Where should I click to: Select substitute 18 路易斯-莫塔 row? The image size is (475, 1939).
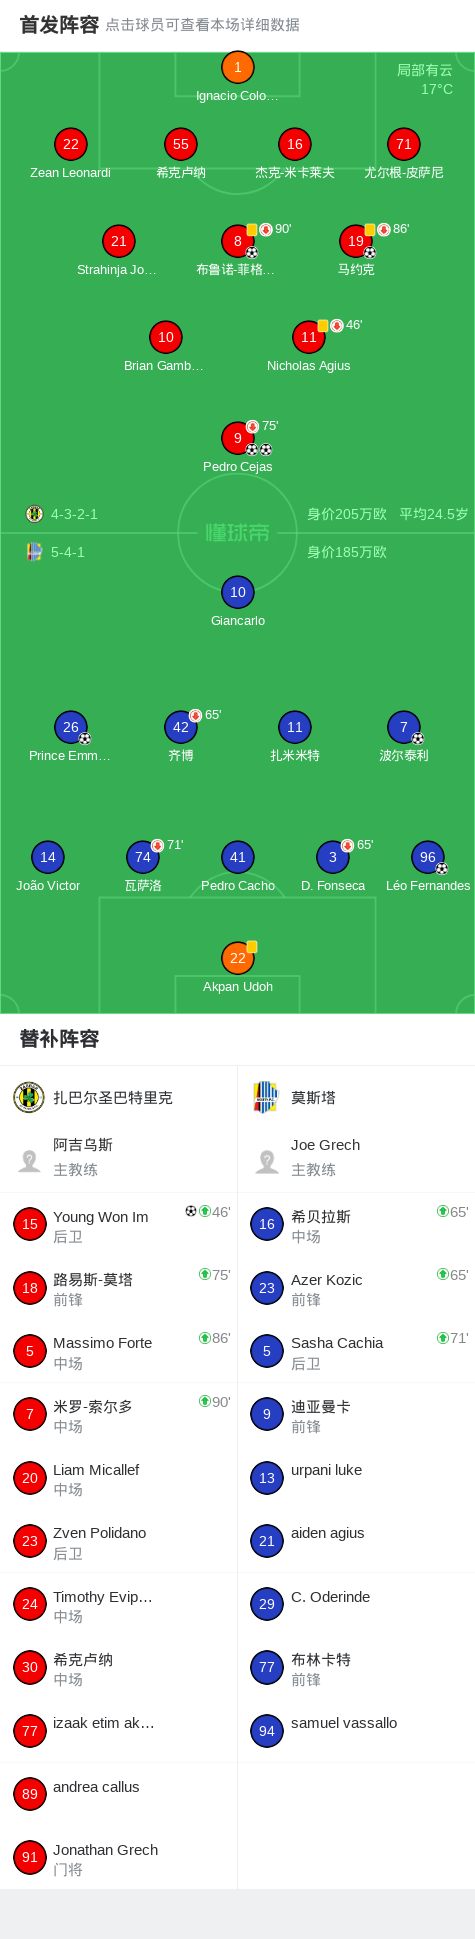pyautogui.click(x=118, y=1288)
